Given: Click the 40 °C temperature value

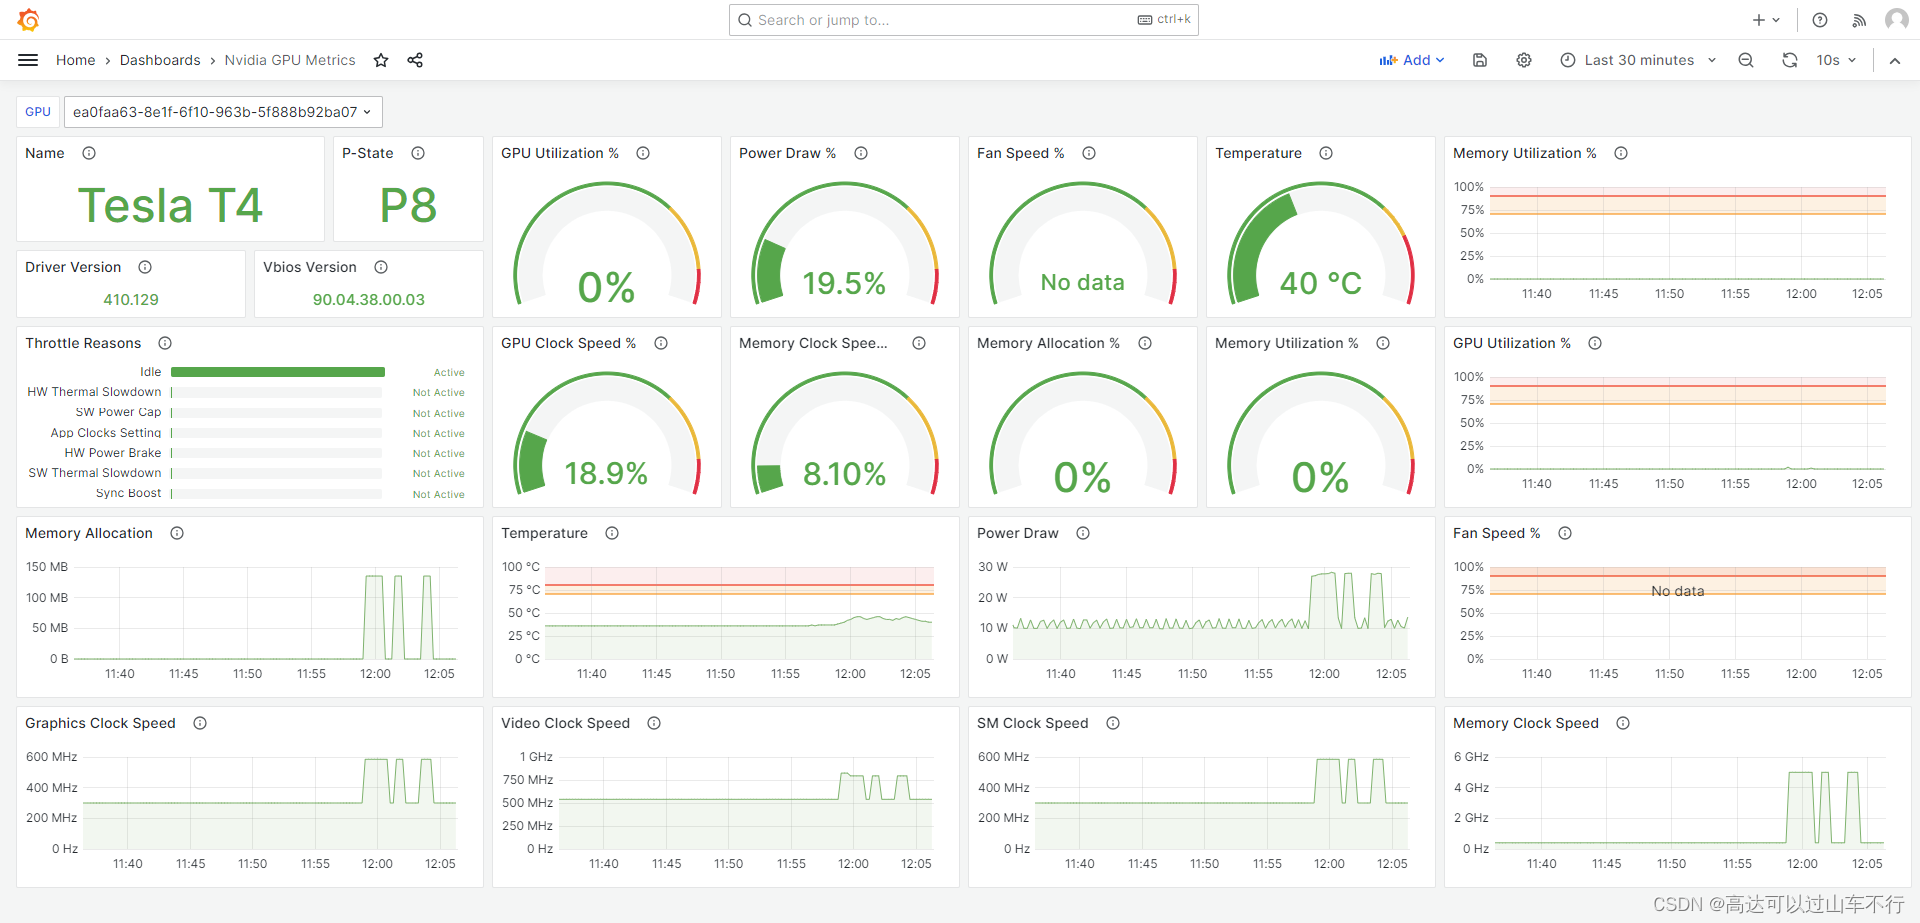Looking at the screenshot, I should [x=1320, y=283].
